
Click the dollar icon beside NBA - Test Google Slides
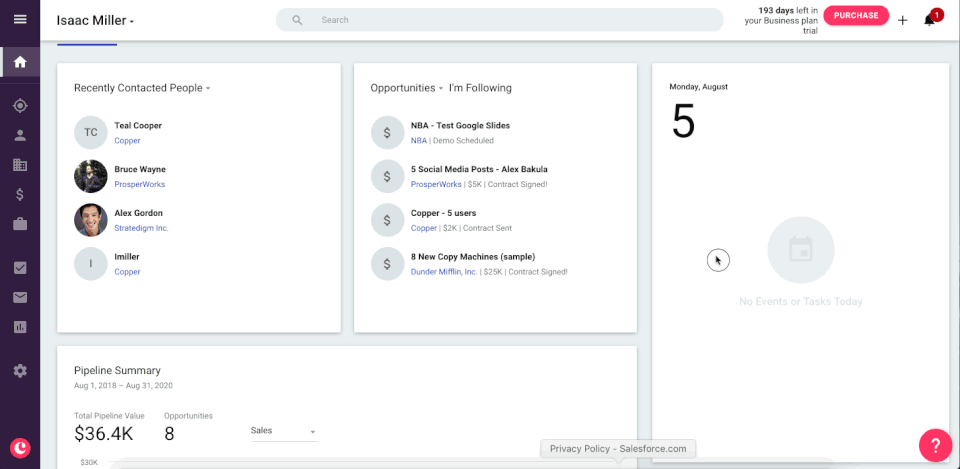click(387, 132)
